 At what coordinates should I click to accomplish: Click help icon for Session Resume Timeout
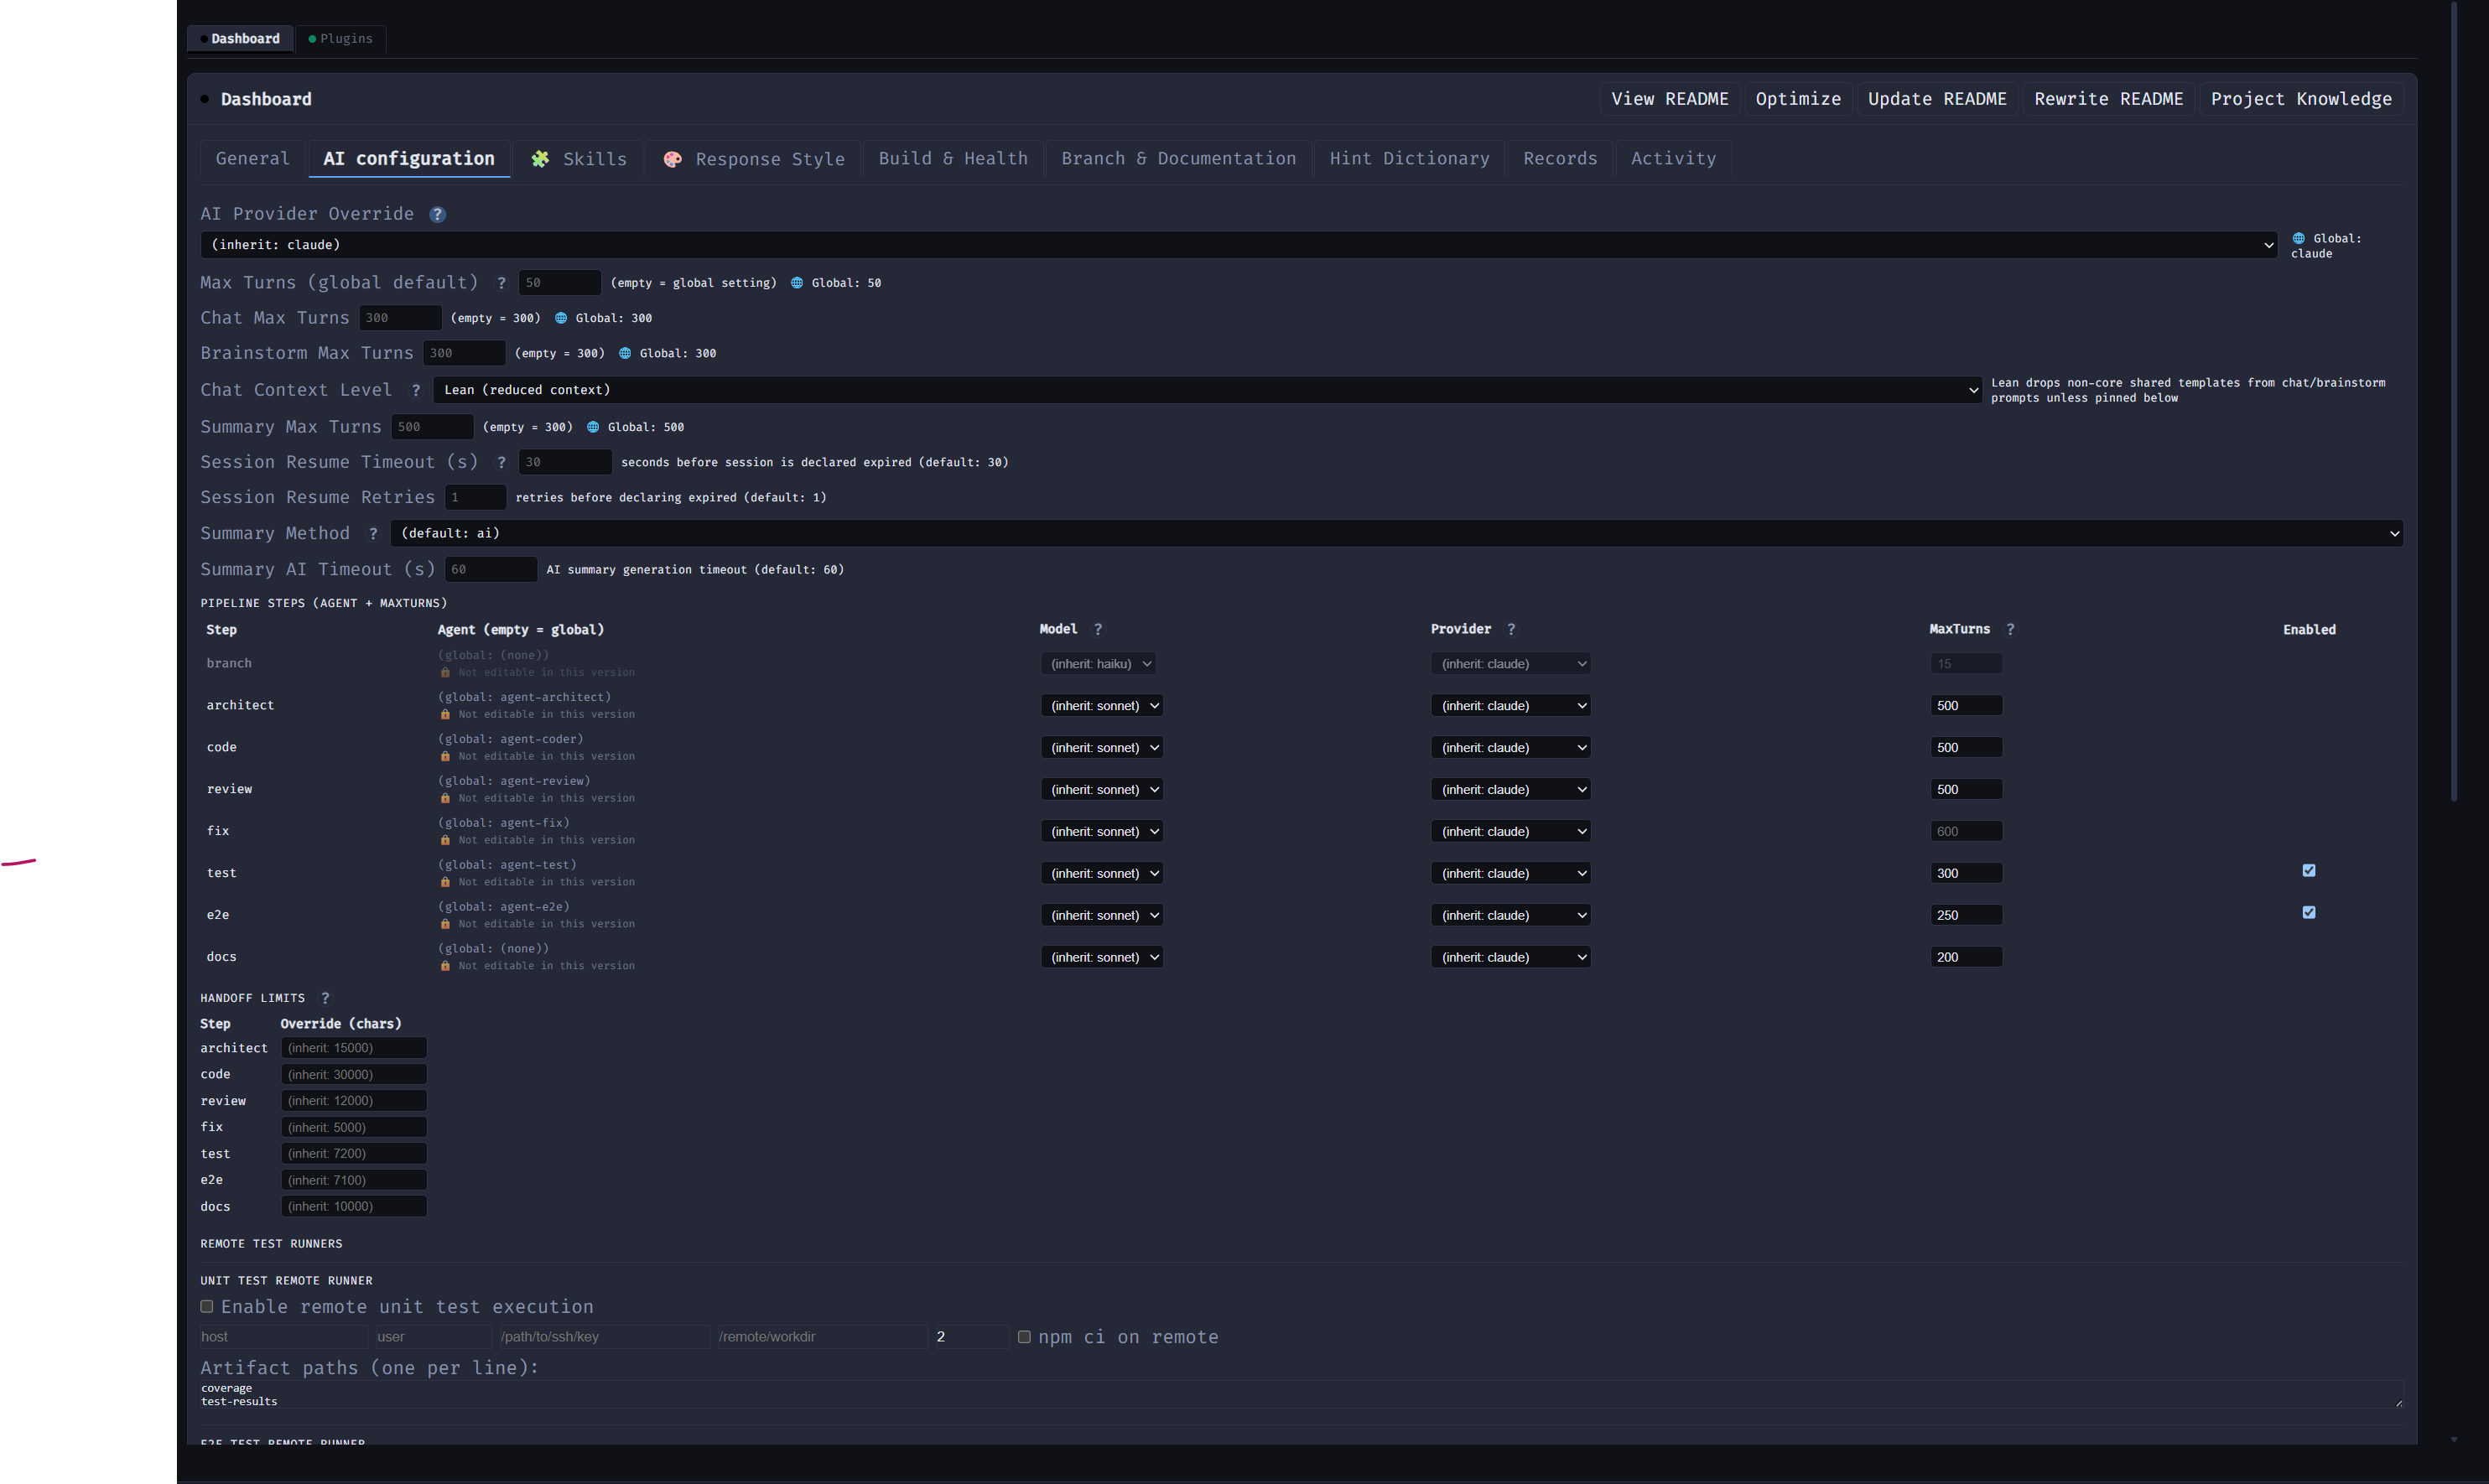(501, 462)
